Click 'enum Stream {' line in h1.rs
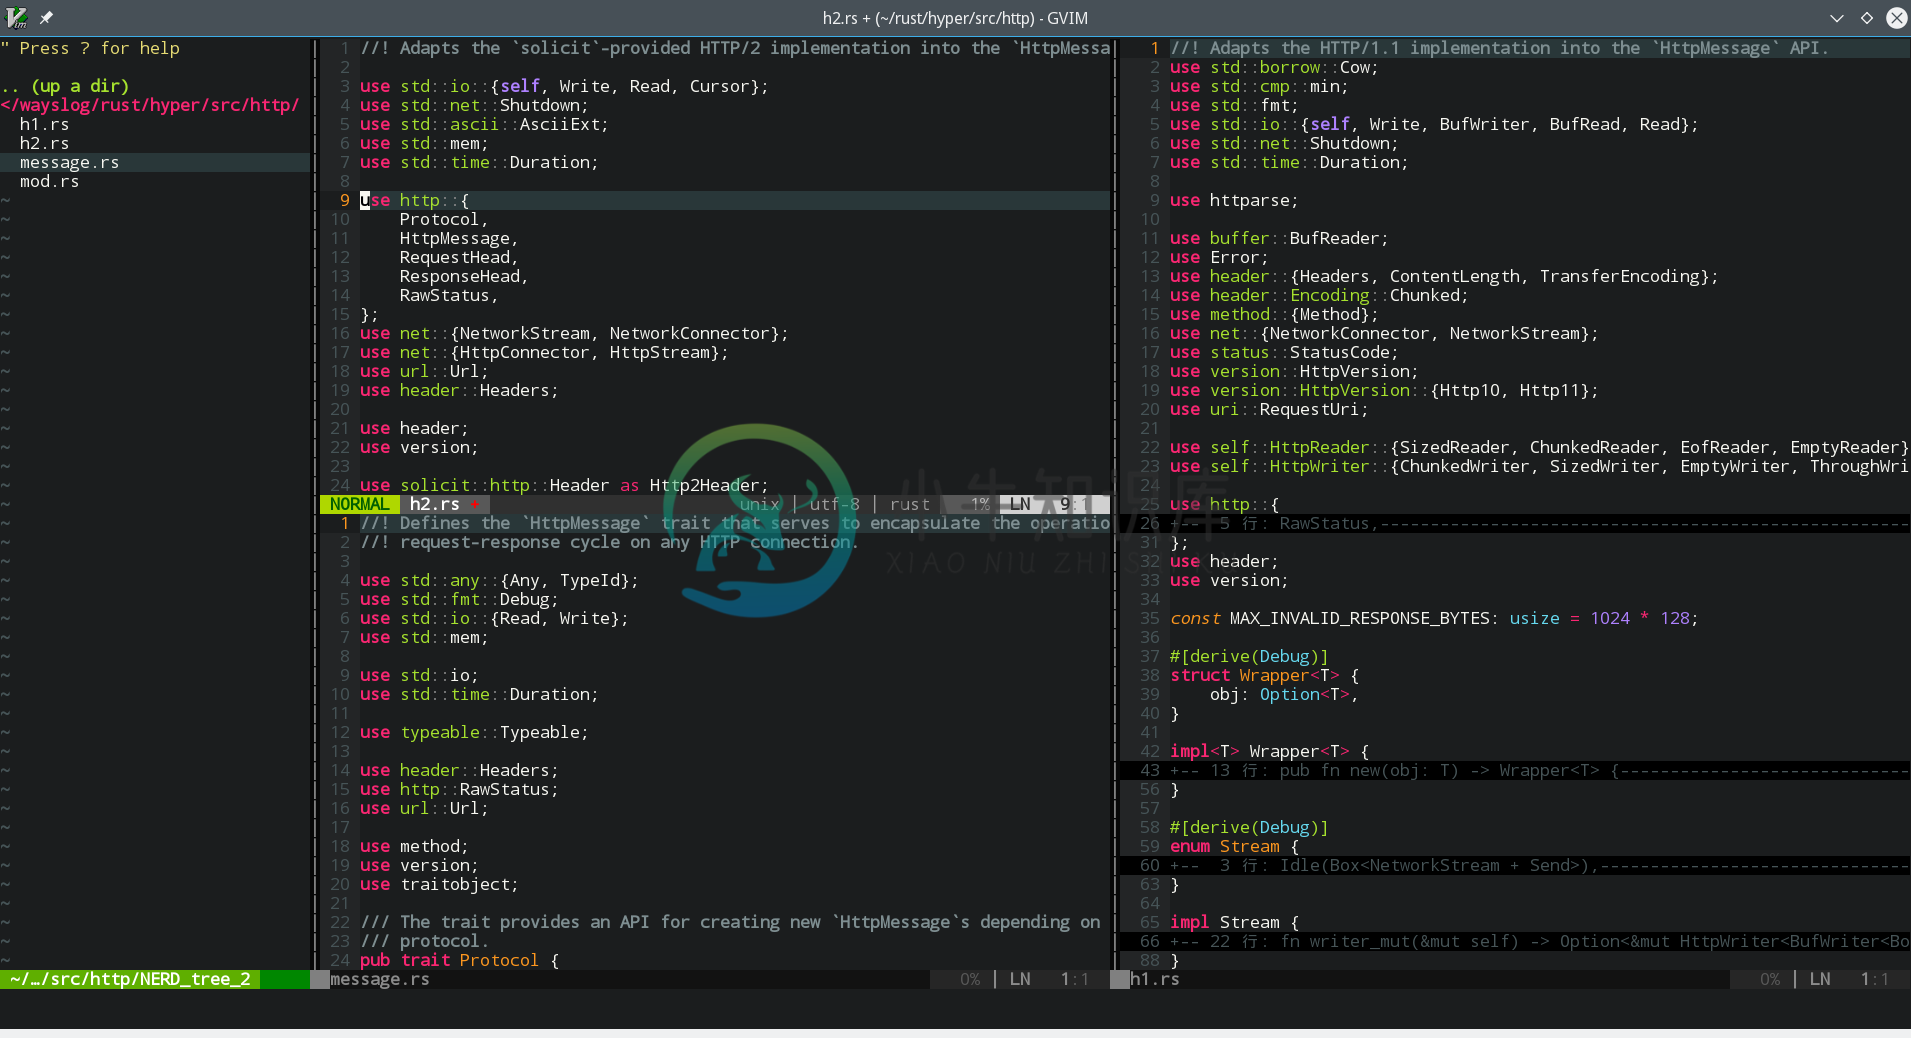 (x=1234, y=846)
